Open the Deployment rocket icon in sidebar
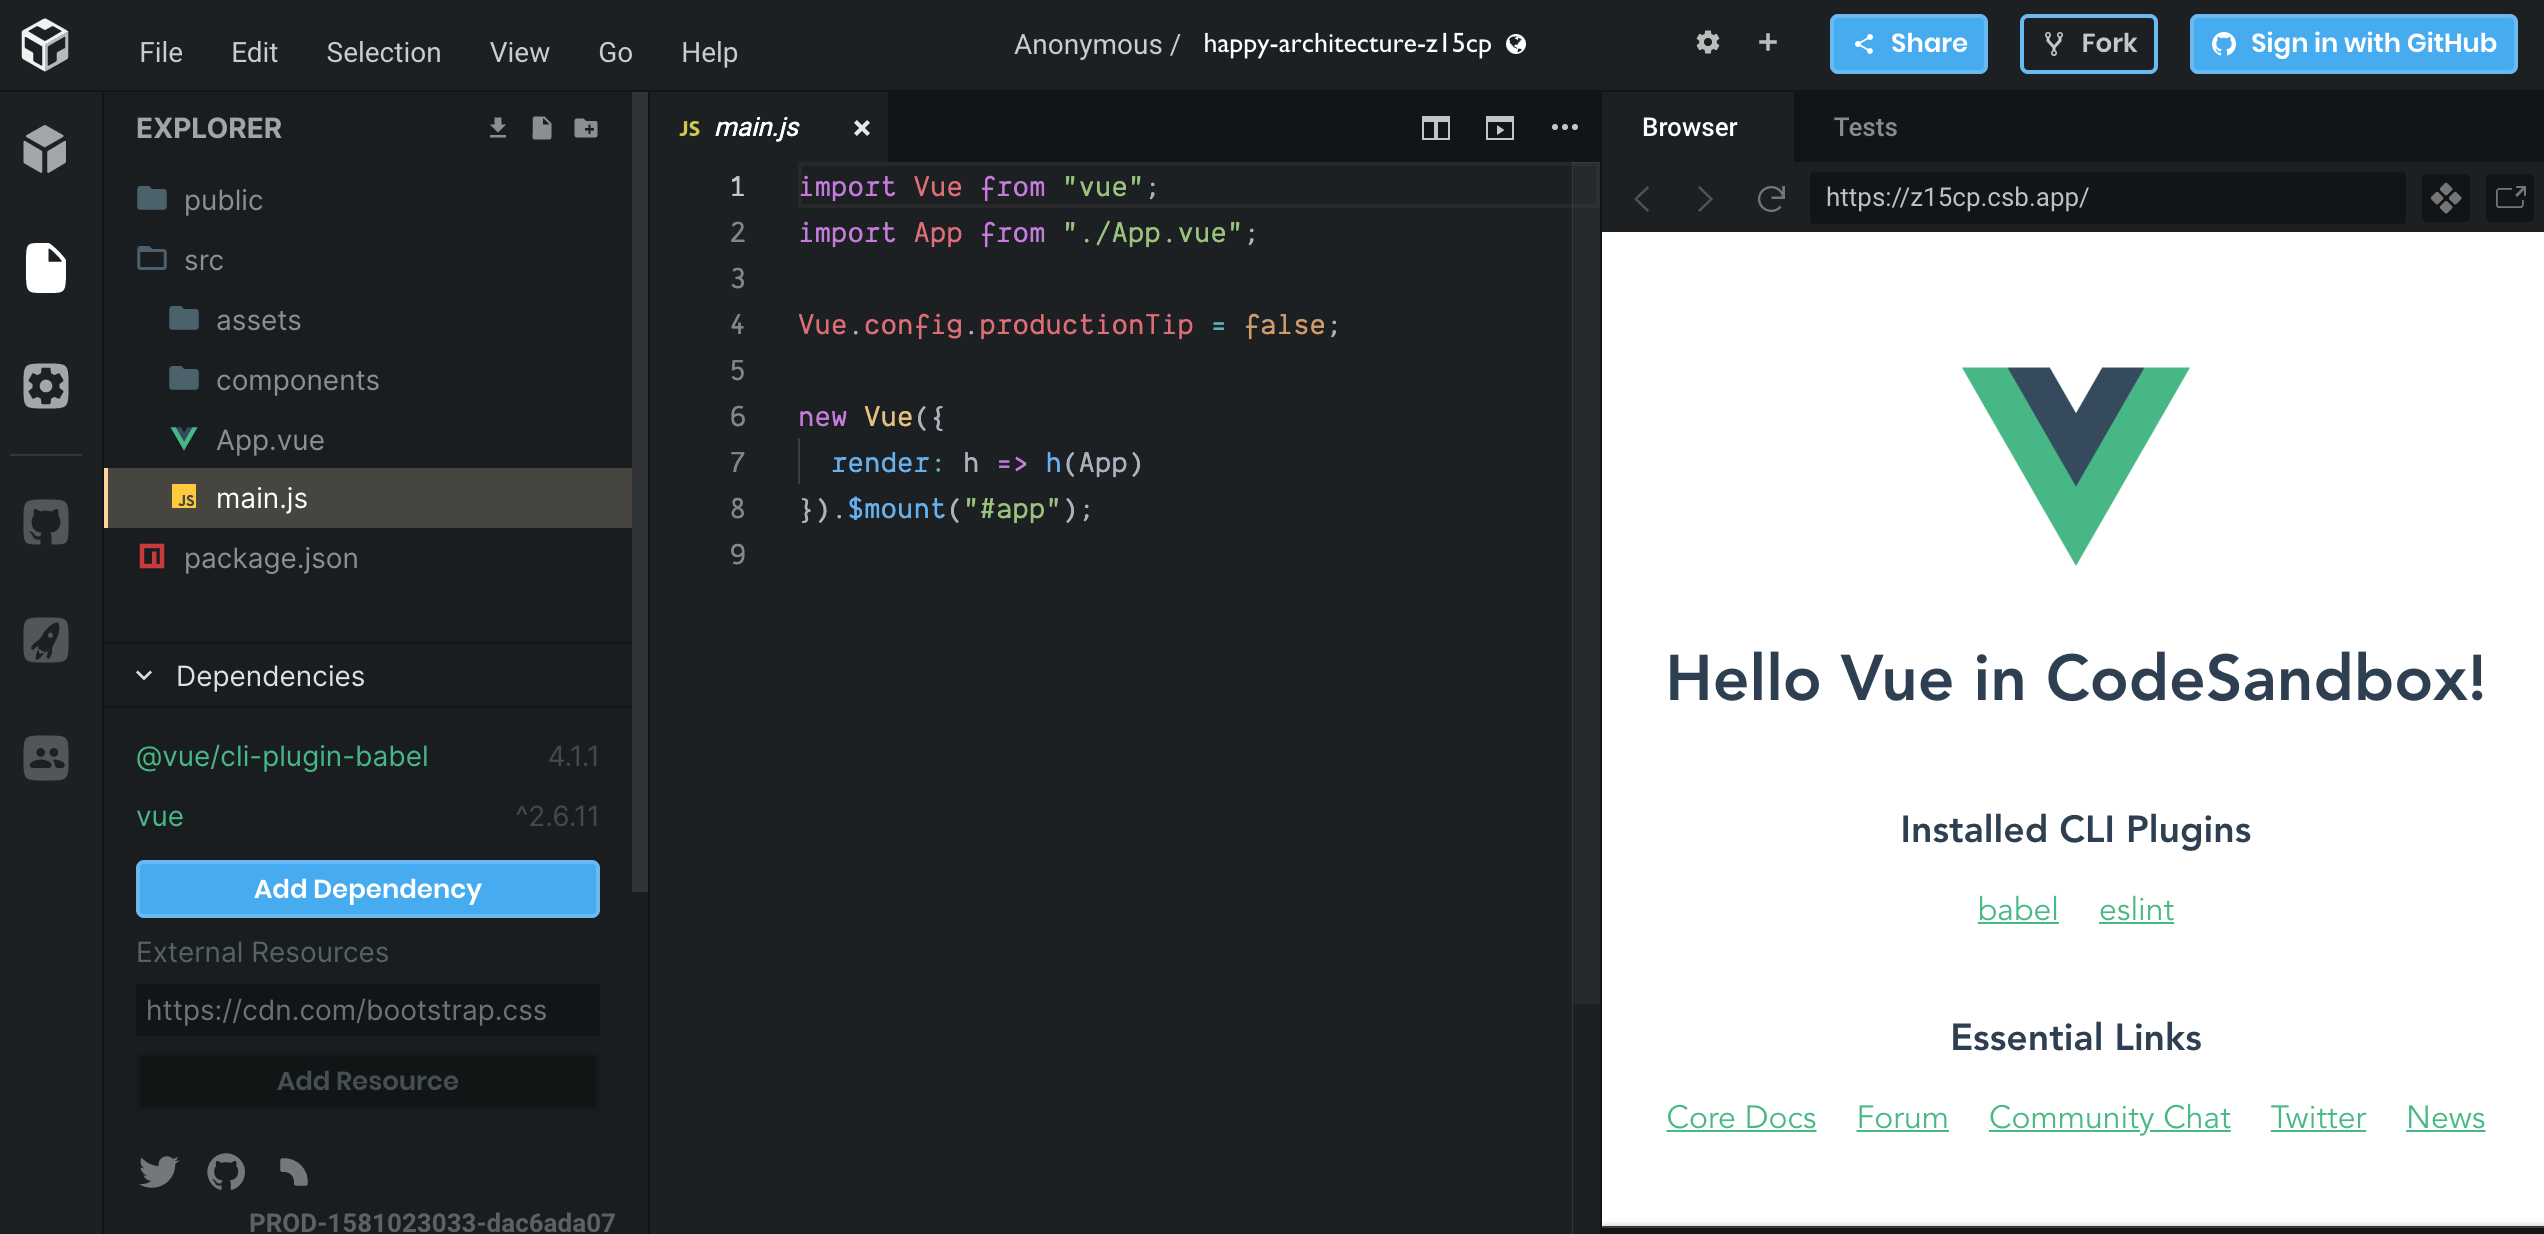Image resolution: width=2544 pixels, height=1234 pixels. pos(45,640)
